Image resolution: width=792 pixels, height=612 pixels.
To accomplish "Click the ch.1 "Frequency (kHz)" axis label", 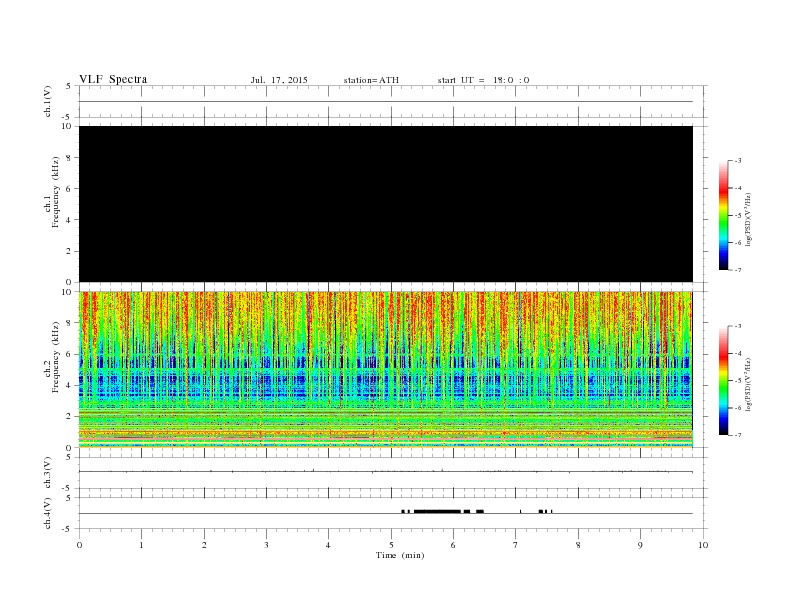I will tap(55, 192).
